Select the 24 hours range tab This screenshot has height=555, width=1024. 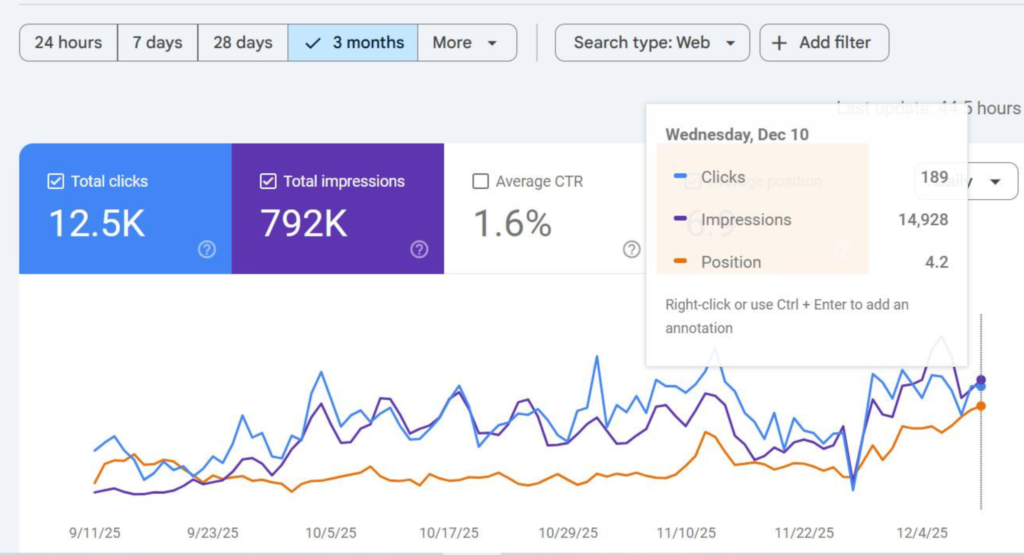click(69, 43)
